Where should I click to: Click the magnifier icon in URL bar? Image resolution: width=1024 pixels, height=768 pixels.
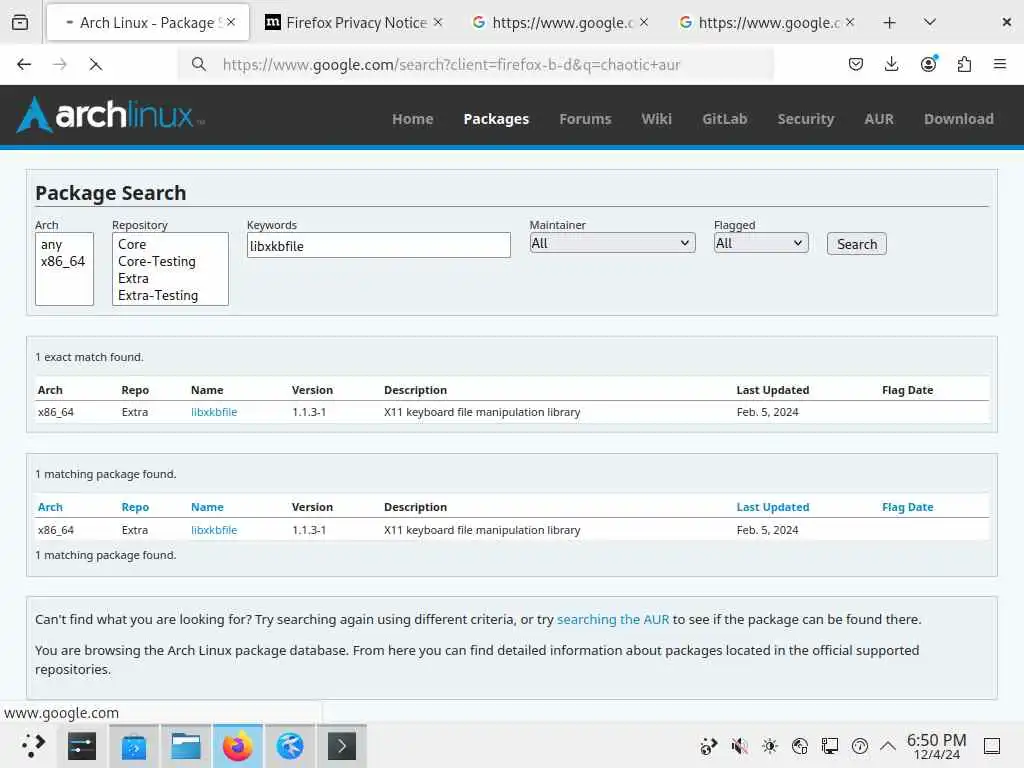pos(199,64)
